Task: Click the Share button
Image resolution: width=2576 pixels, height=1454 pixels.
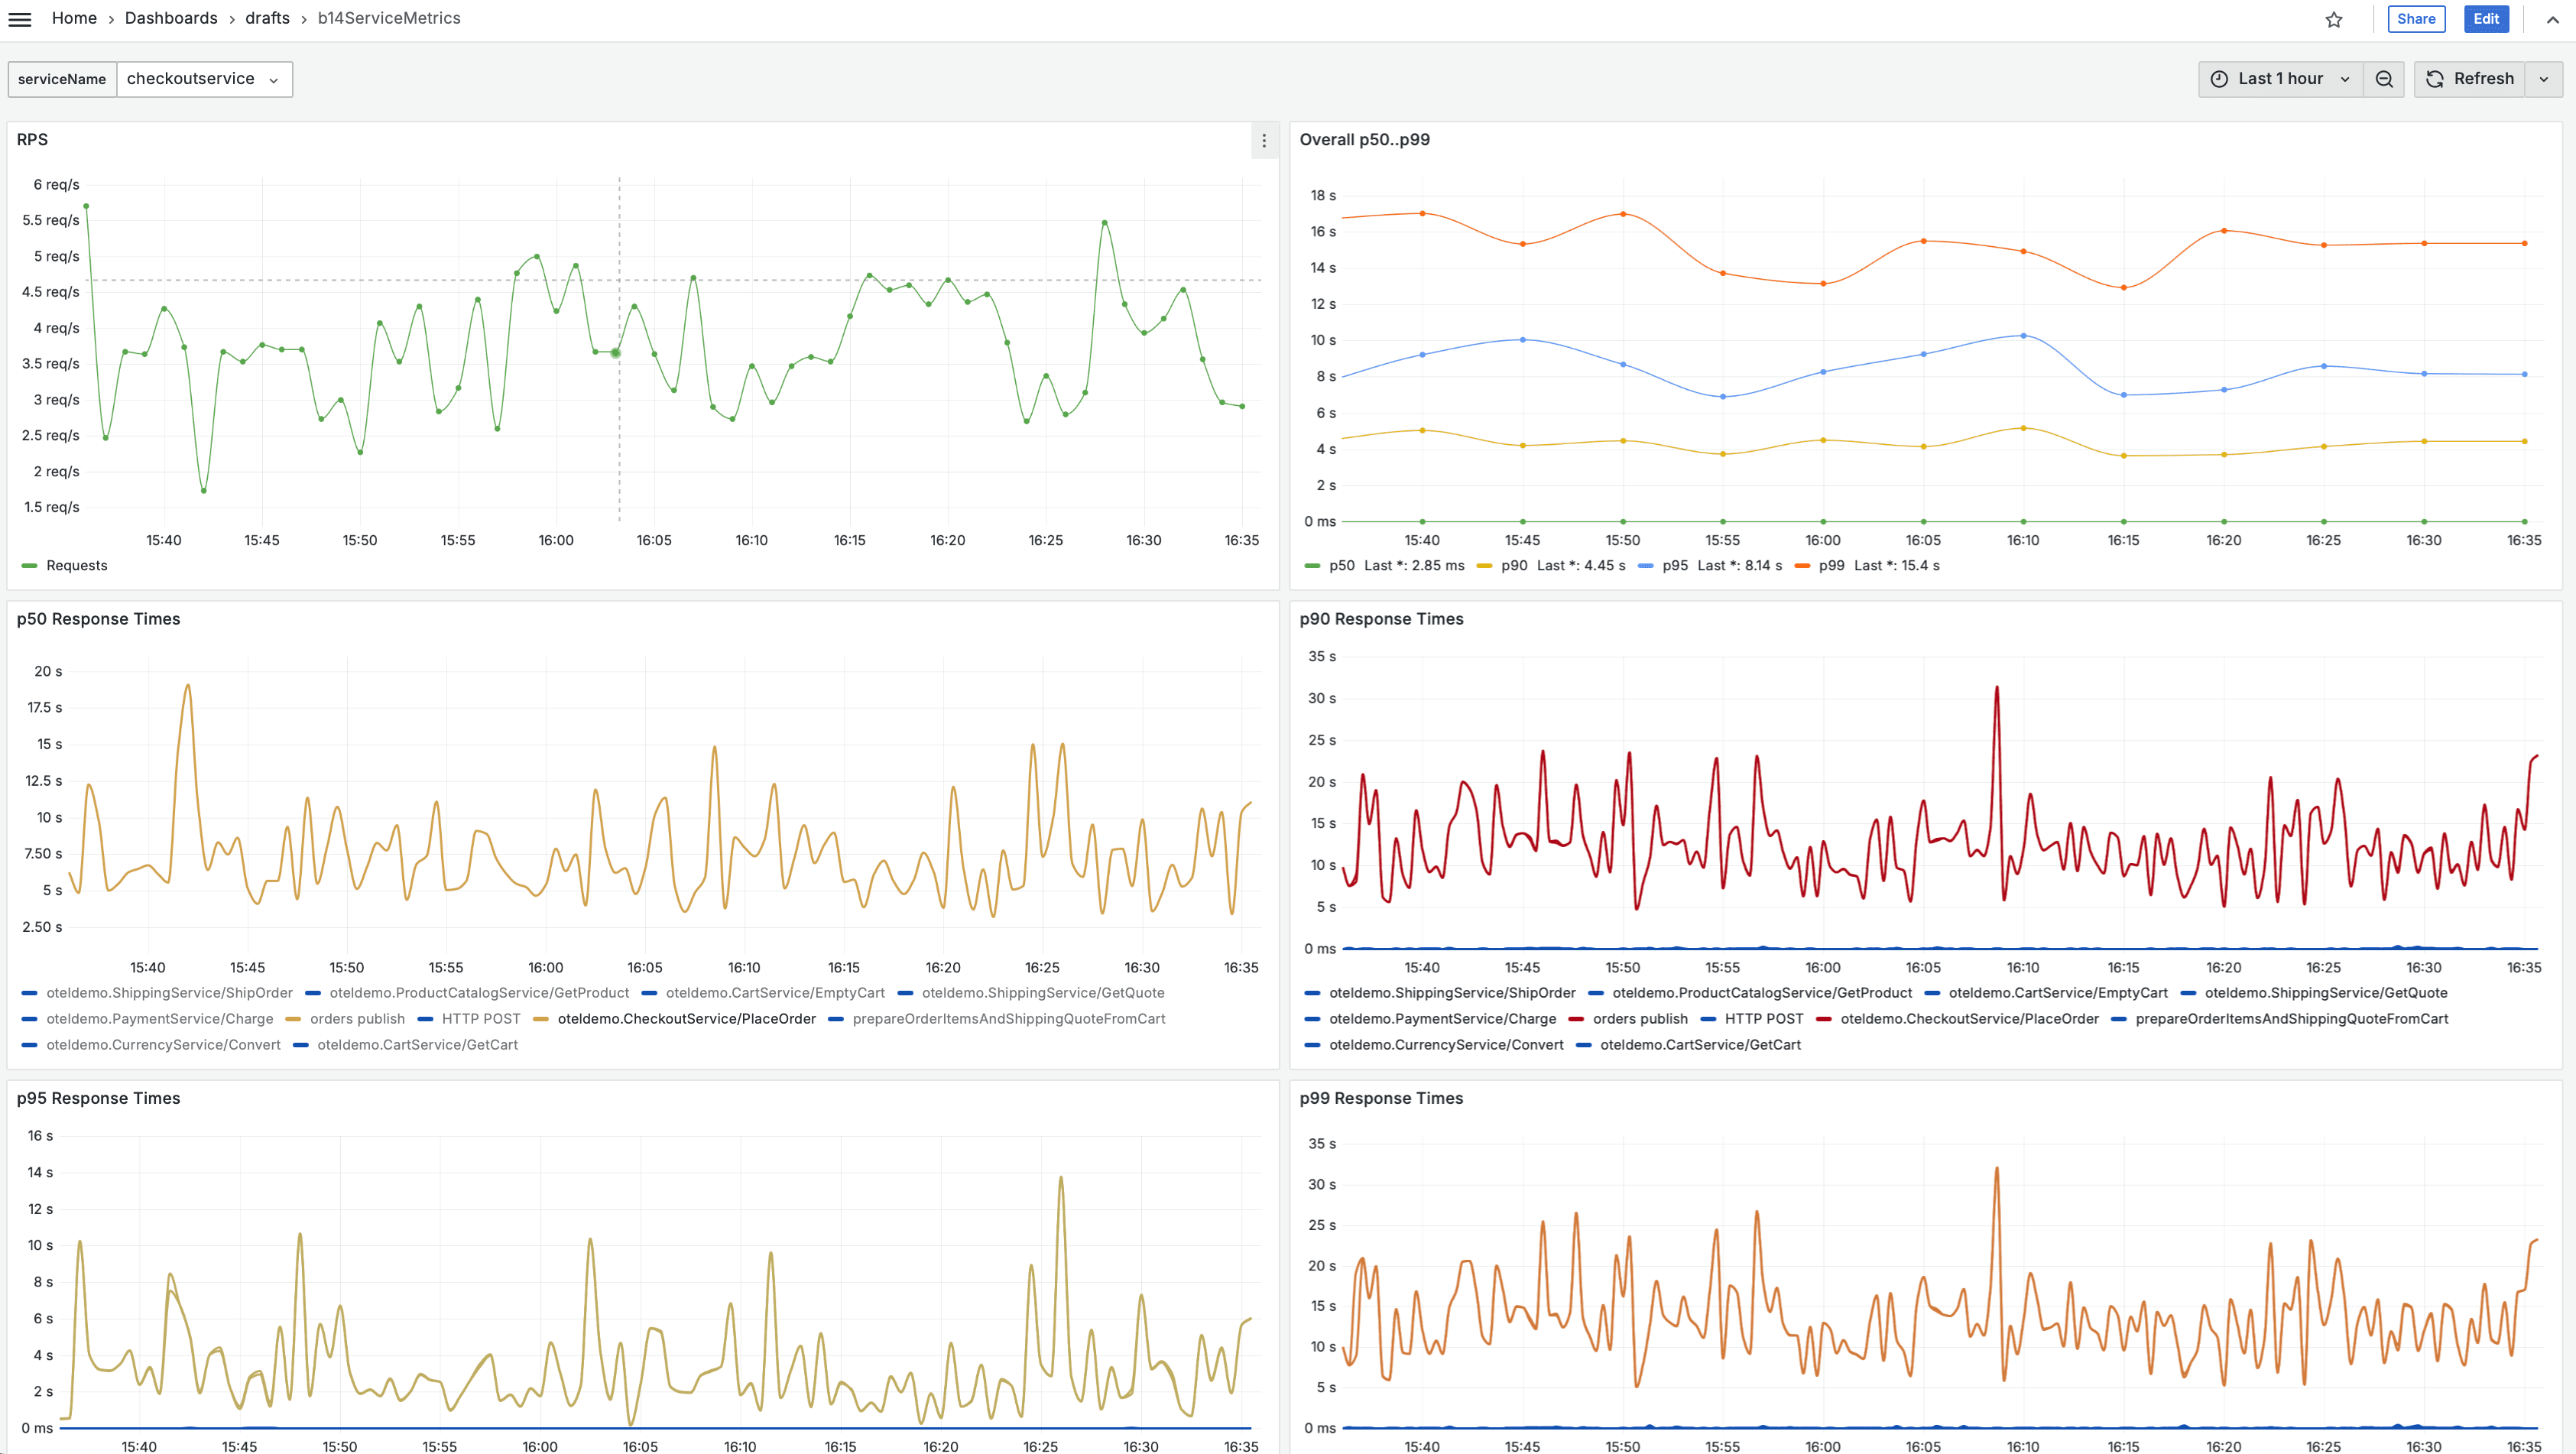Action: pos(2415,18)
